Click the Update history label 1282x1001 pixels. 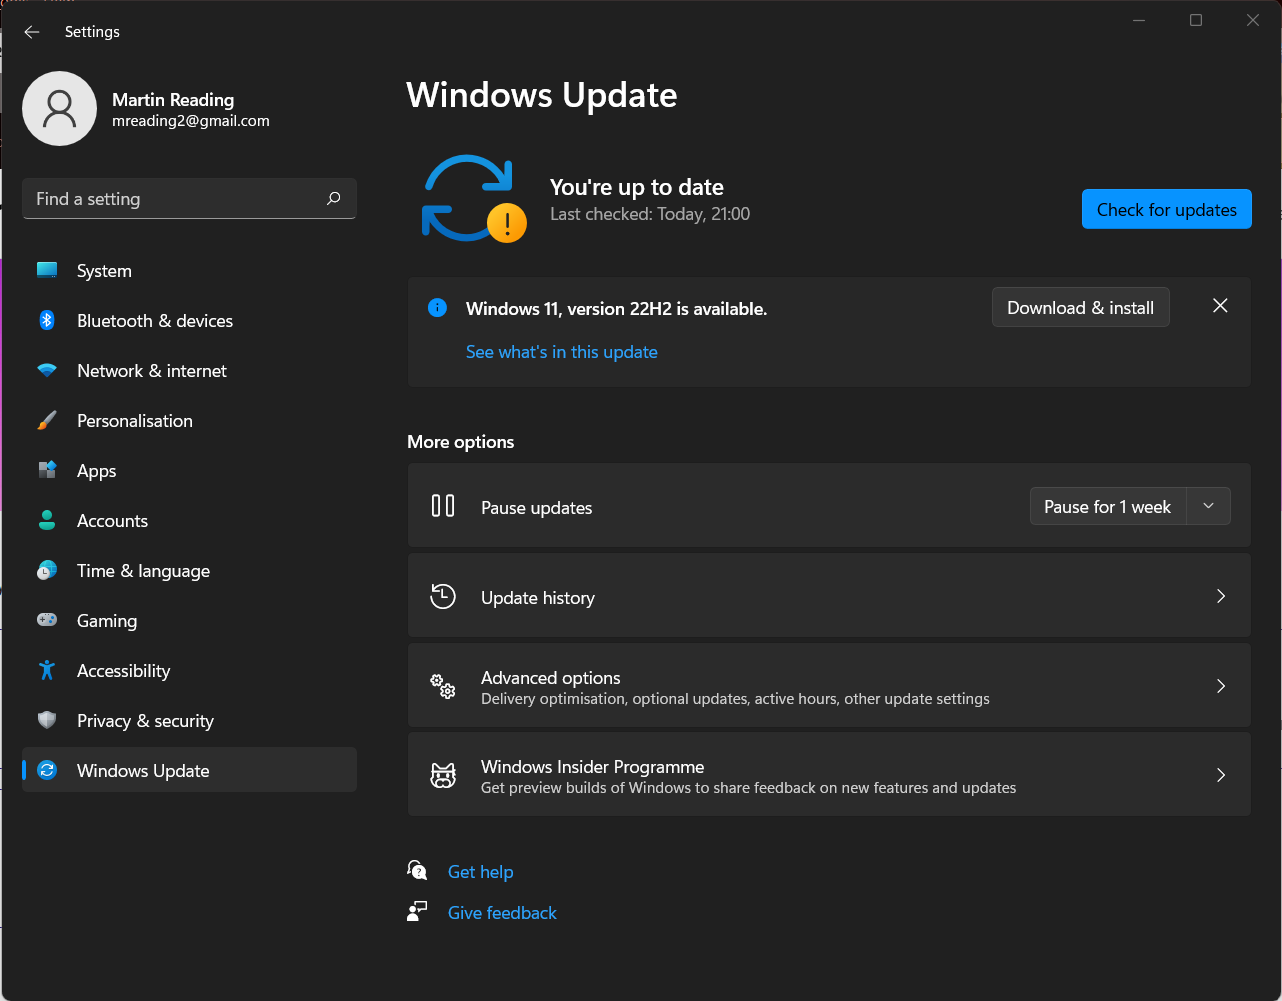point(538,598)
